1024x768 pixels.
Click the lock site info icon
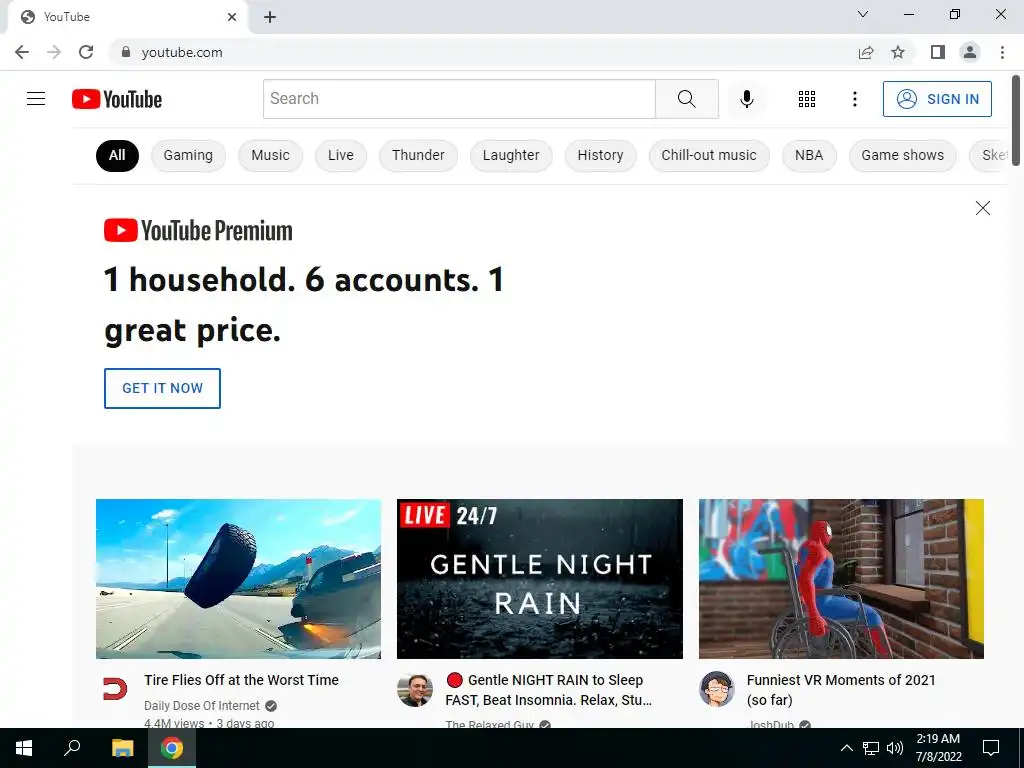tap(126, 52)
